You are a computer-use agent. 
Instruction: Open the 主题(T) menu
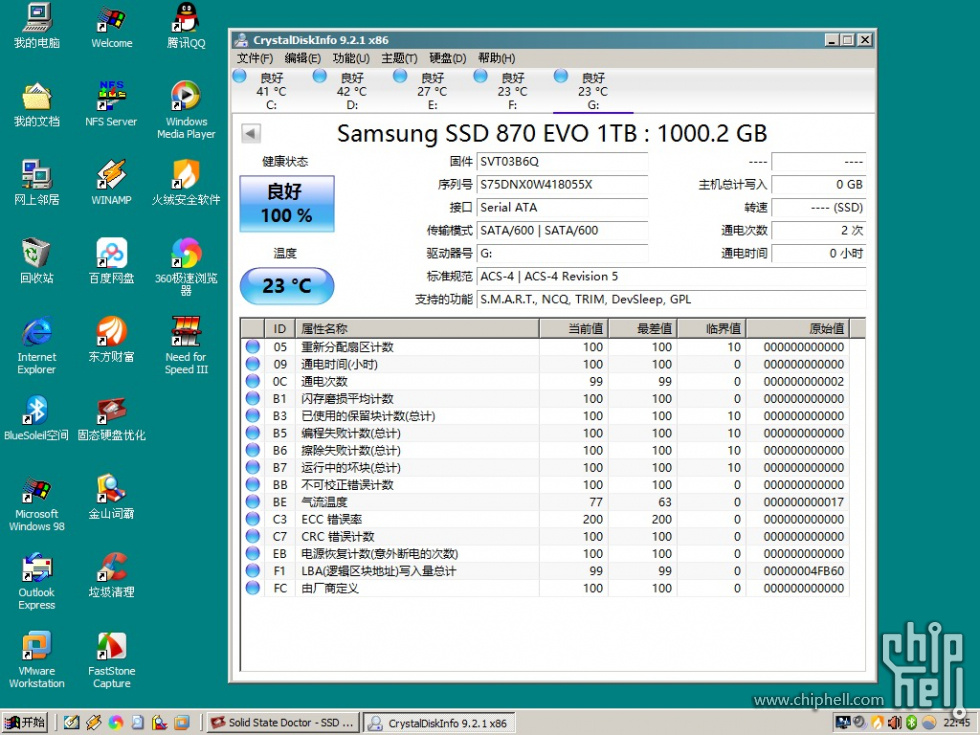(399, 58)
